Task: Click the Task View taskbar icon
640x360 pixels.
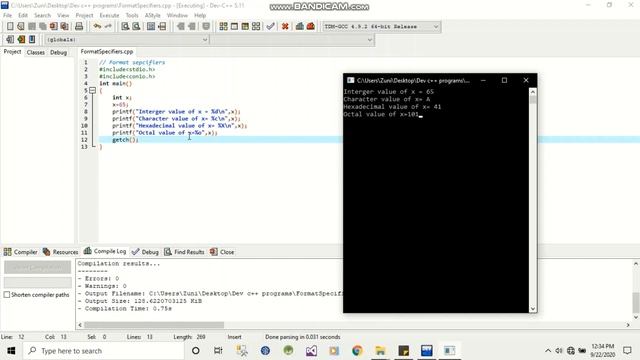Action: tap(218, 351)
